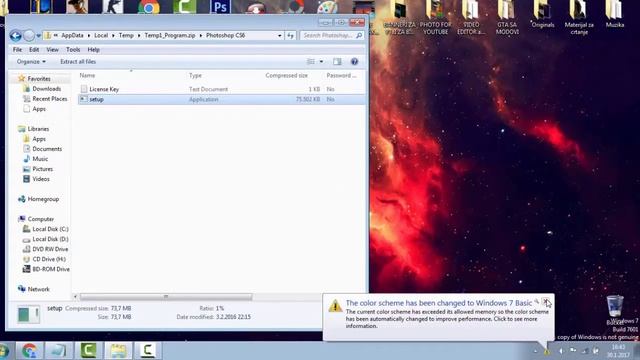Open the Music library

coord(40,159)
